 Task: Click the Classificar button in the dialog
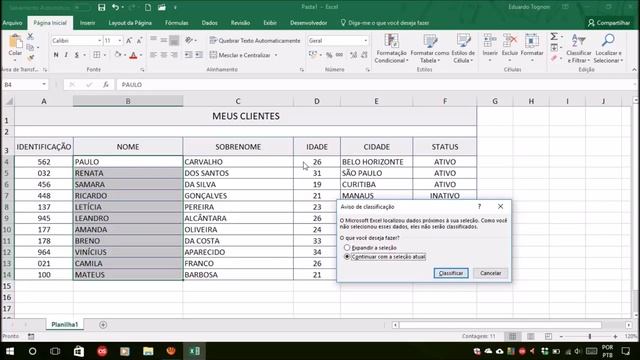tap(451, 273)
